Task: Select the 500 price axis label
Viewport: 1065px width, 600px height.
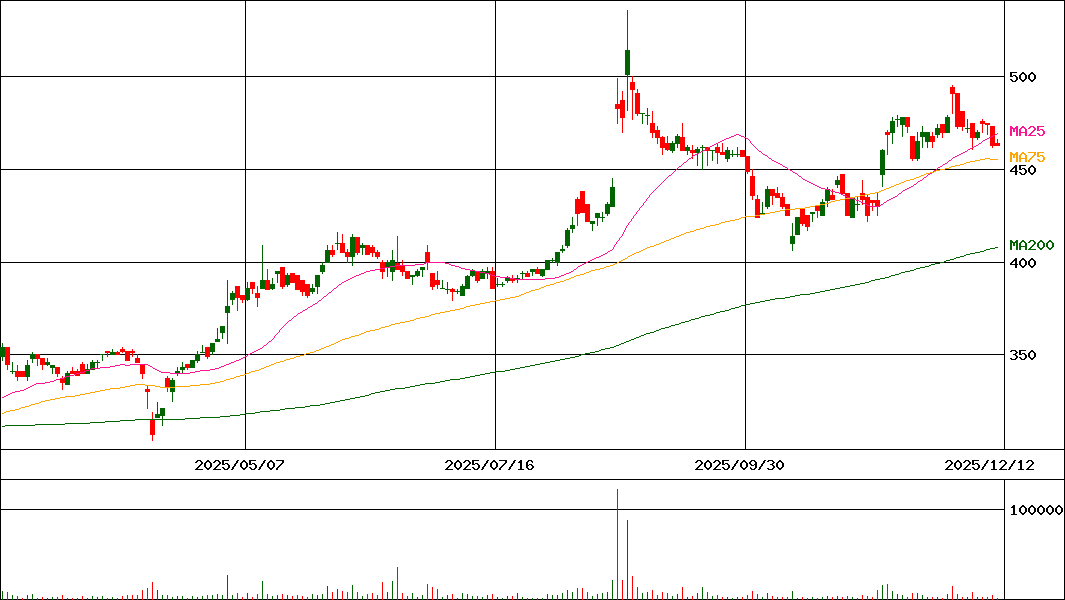Action: [x=1023, y=77]
